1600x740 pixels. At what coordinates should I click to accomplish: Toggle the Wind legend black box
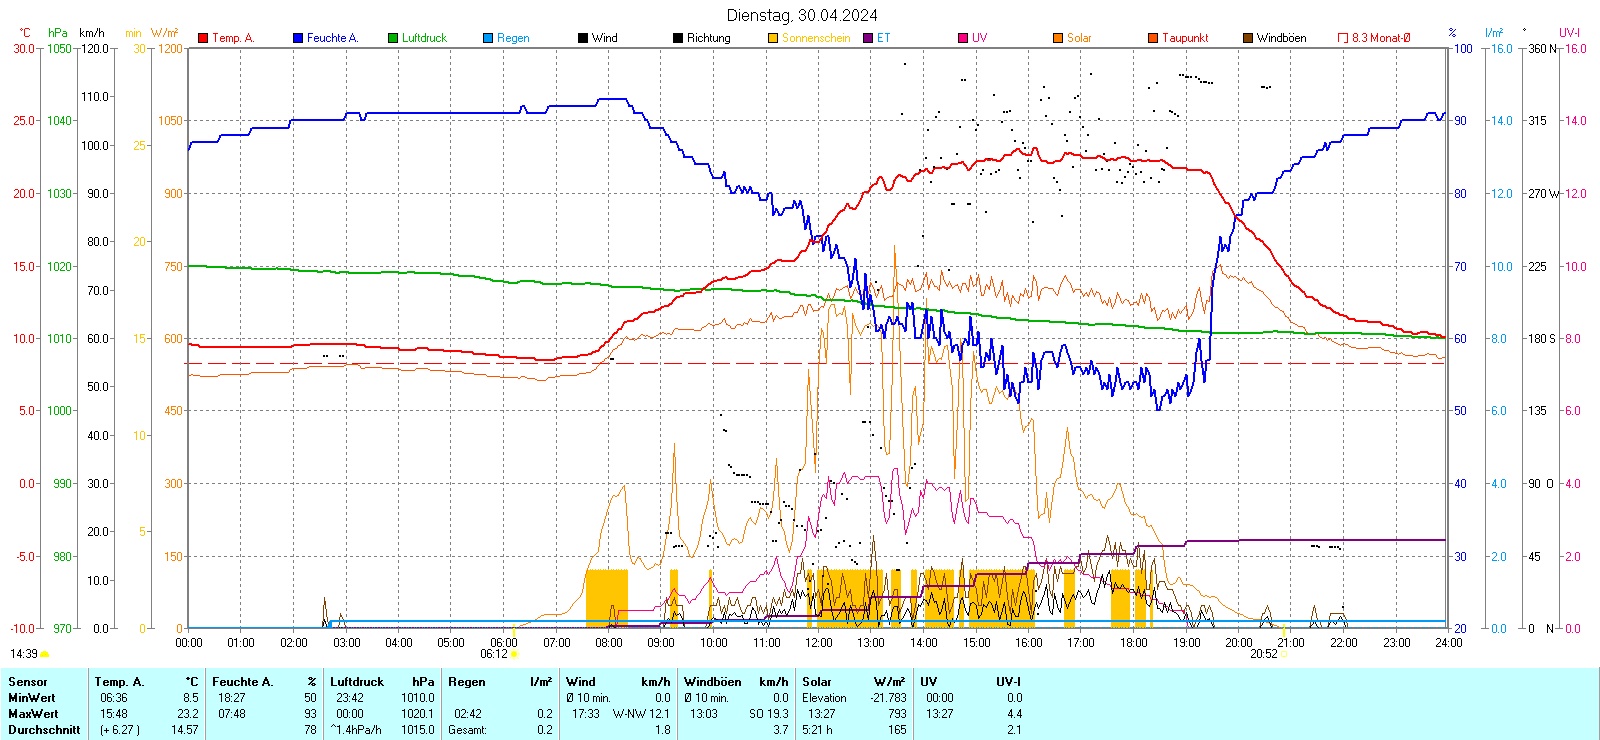(x=583, y=38)
